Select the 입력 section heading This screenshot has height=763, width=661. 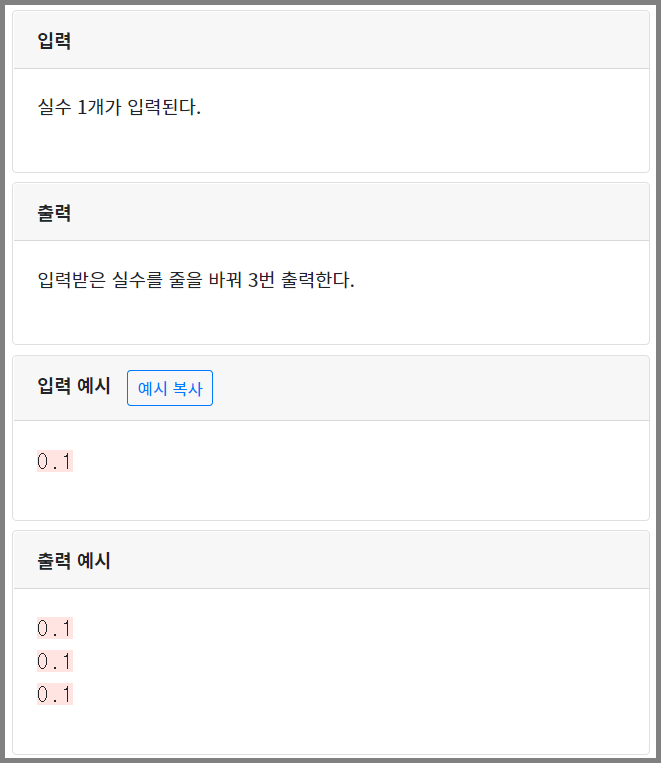[x=54, y=40]
